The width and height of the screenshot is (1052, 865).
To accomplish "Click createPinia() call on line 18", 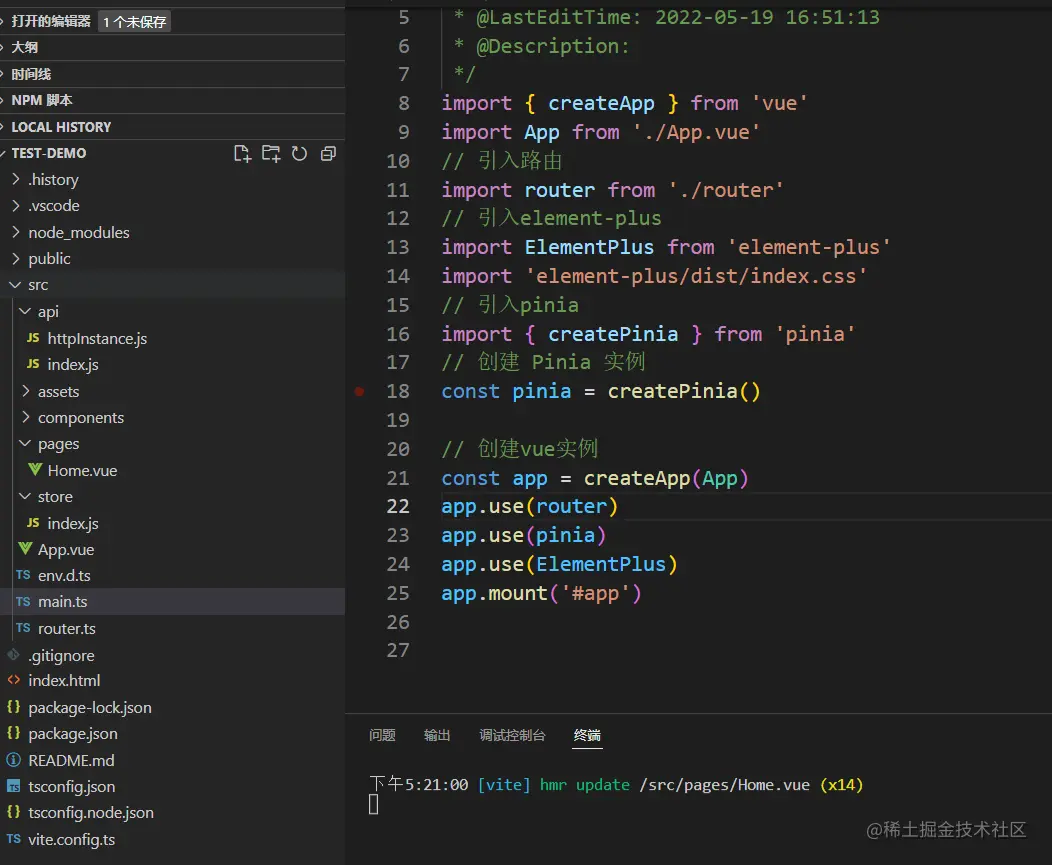I will pyautogui.click(x=684, y=391).
